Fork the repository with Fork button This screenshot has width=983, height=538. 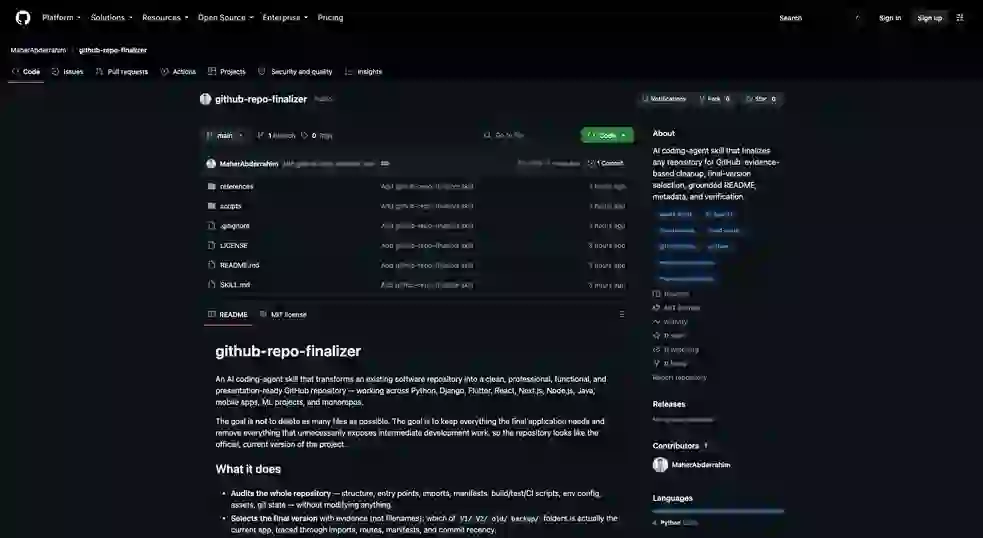coord(714,99)
